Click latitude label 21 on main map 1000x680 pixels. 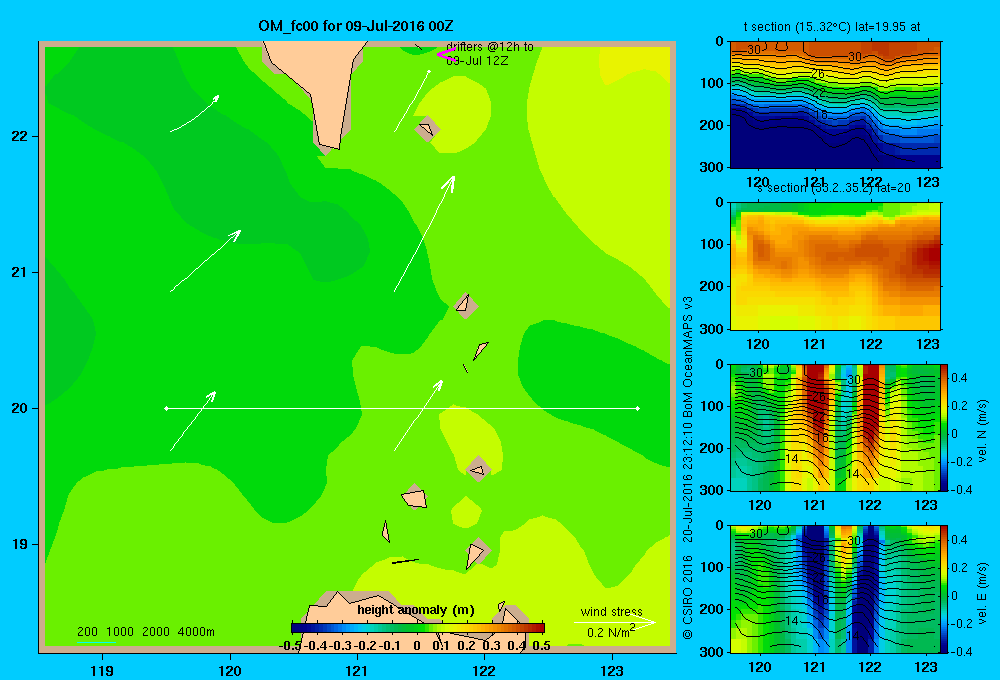tap(20, 272)
